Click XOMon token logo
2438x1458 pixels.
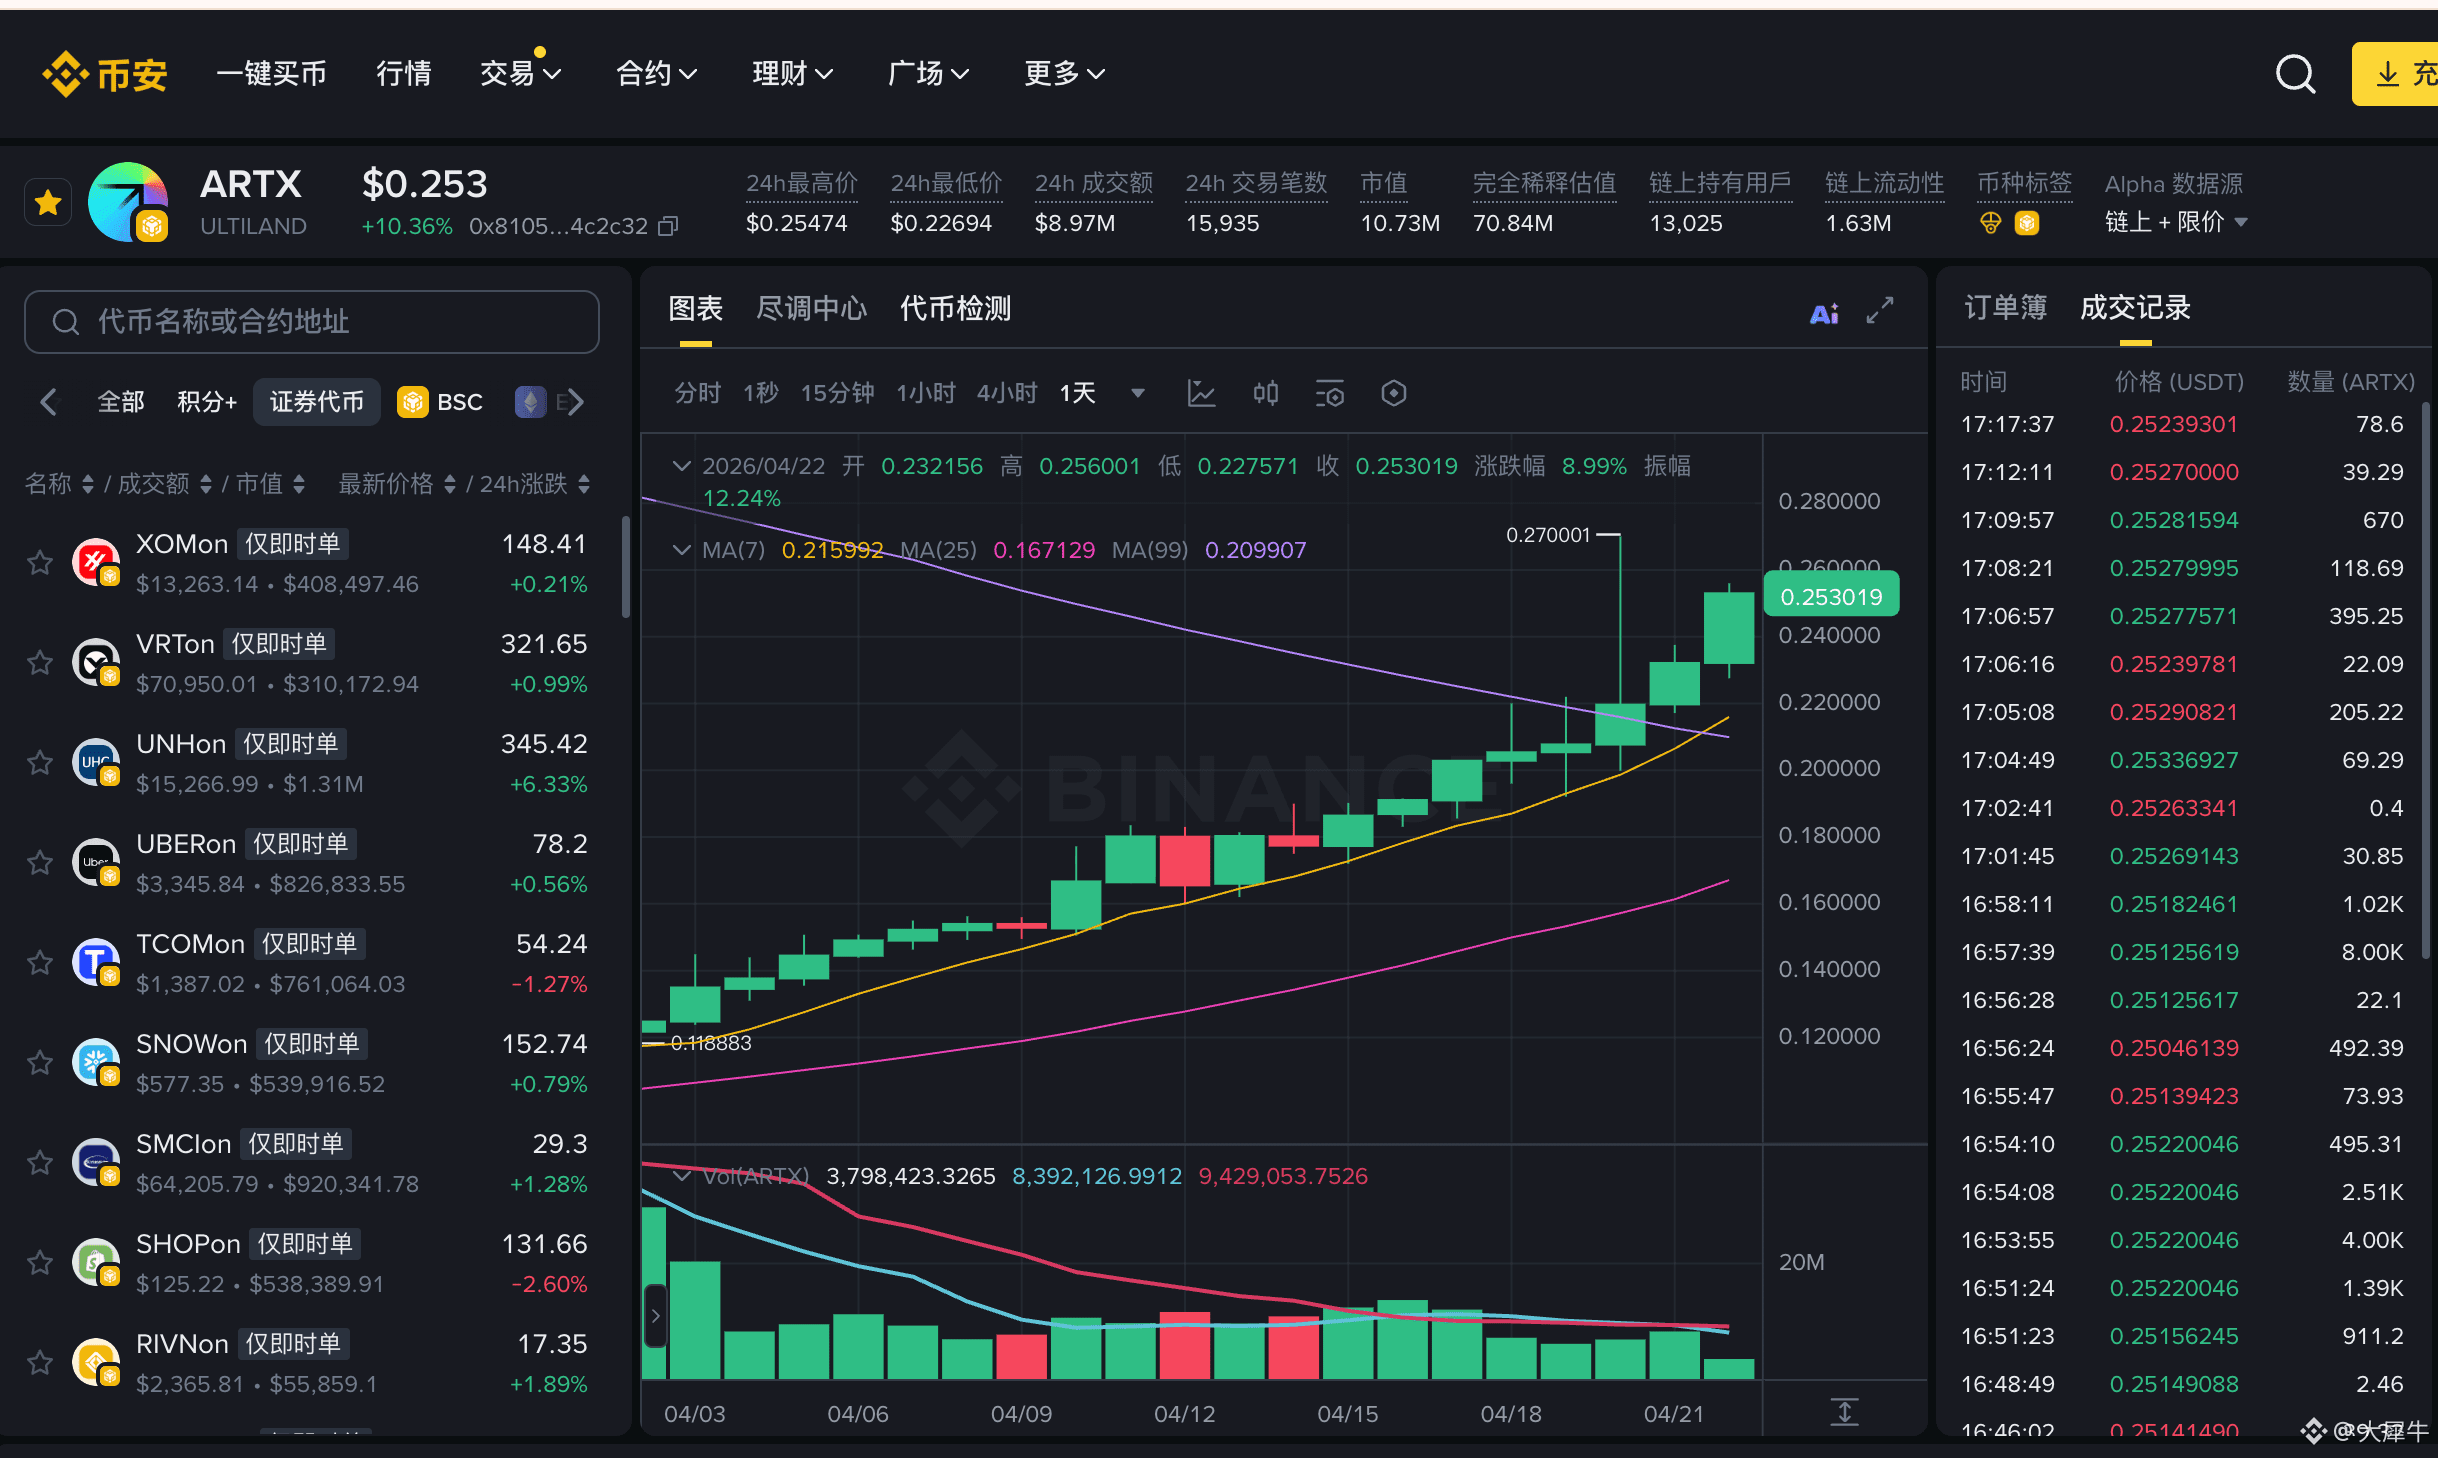coord(96,563)
